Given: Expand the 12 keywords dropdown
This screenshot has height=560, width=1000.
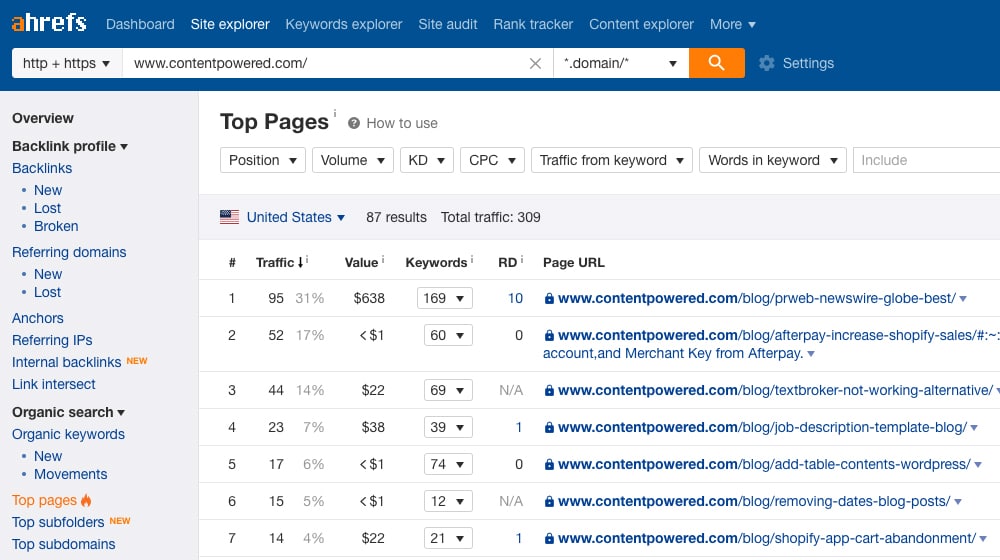Looking at the screenshot, I should point(448,501).
